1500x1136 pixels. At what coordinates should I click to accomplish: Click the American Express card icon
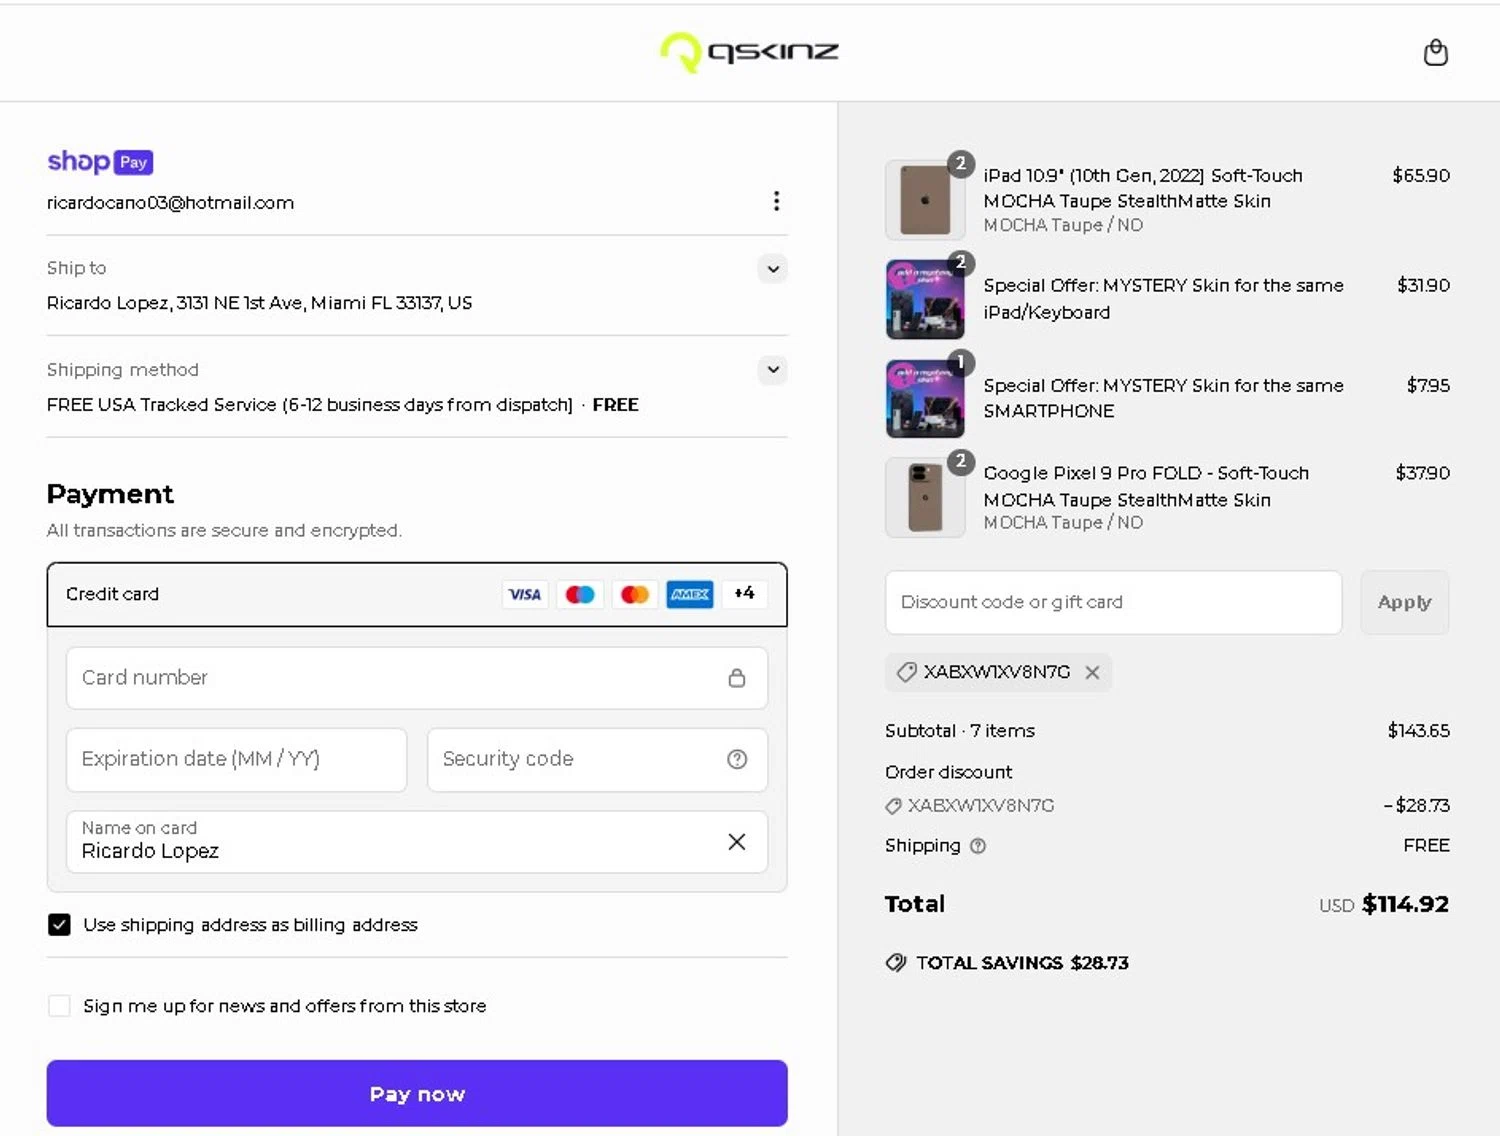point(690,594)
